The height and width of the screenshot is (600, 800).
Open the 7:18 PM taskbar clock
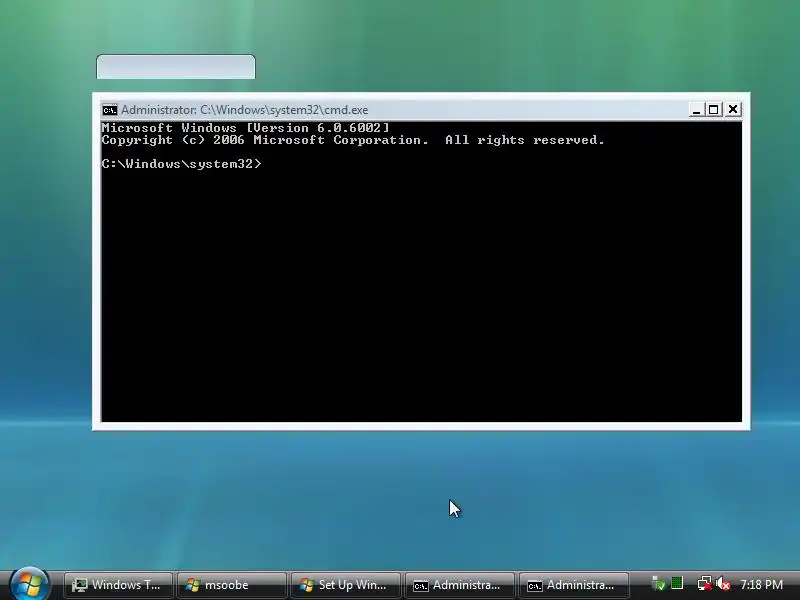pos(761,585)
